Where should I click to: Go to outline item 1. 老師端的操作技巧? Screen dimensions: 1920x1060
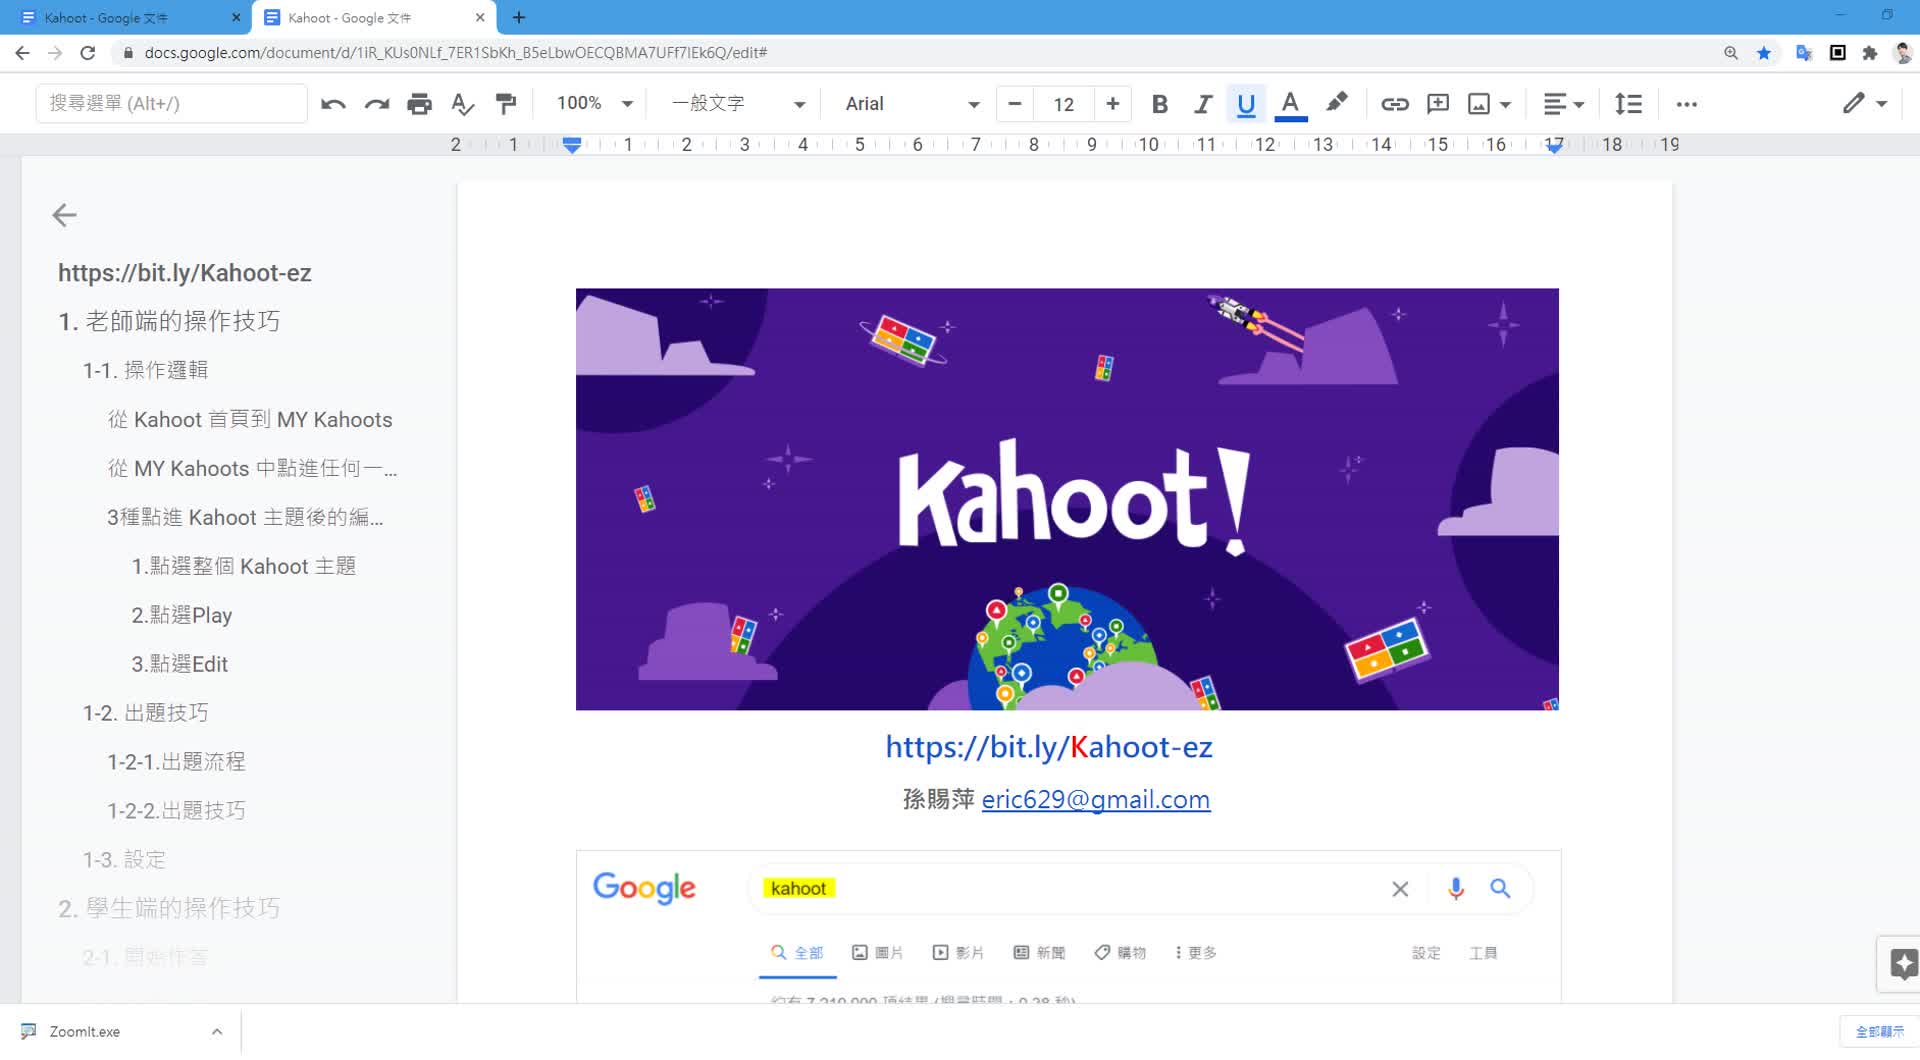click(x=169, y=321)
